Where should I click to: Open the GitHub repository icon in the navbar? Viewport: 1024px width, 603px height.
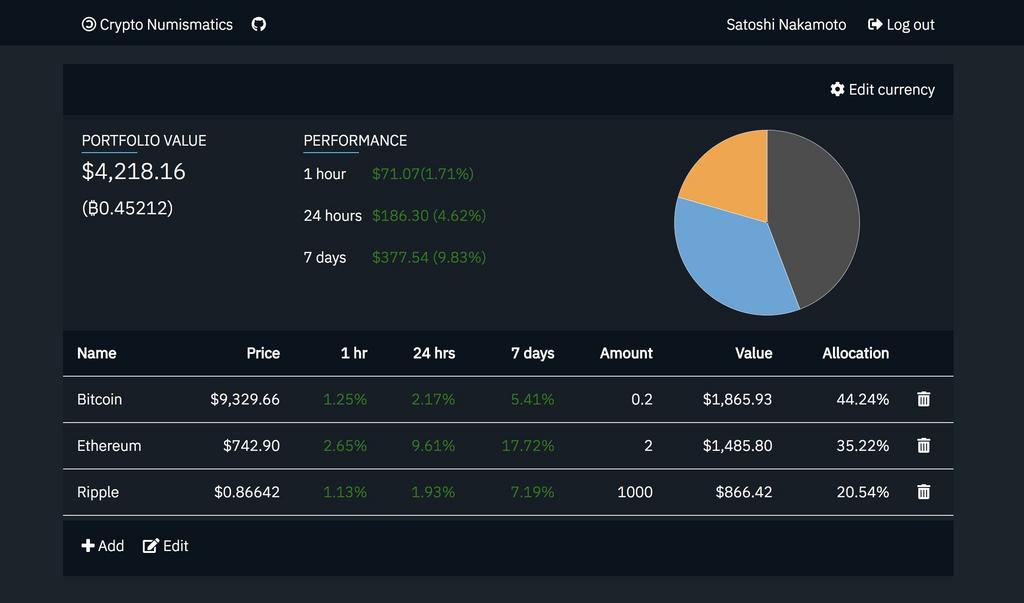pyautogui.click(x=259, y=24)
